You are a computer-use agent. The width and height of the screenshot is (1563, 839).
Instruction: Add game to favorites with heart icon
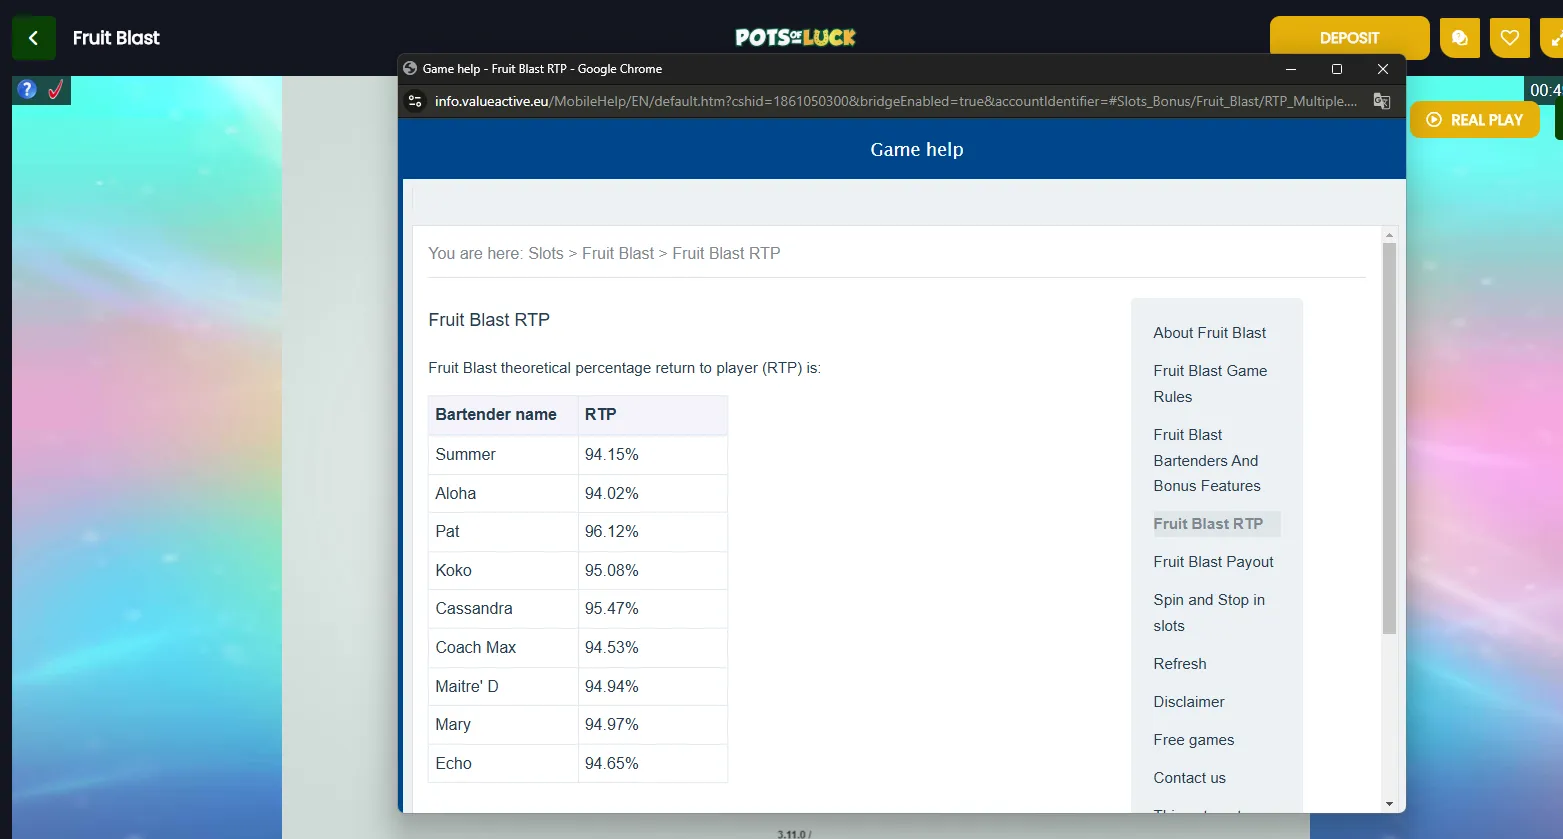coord(1510,38)
